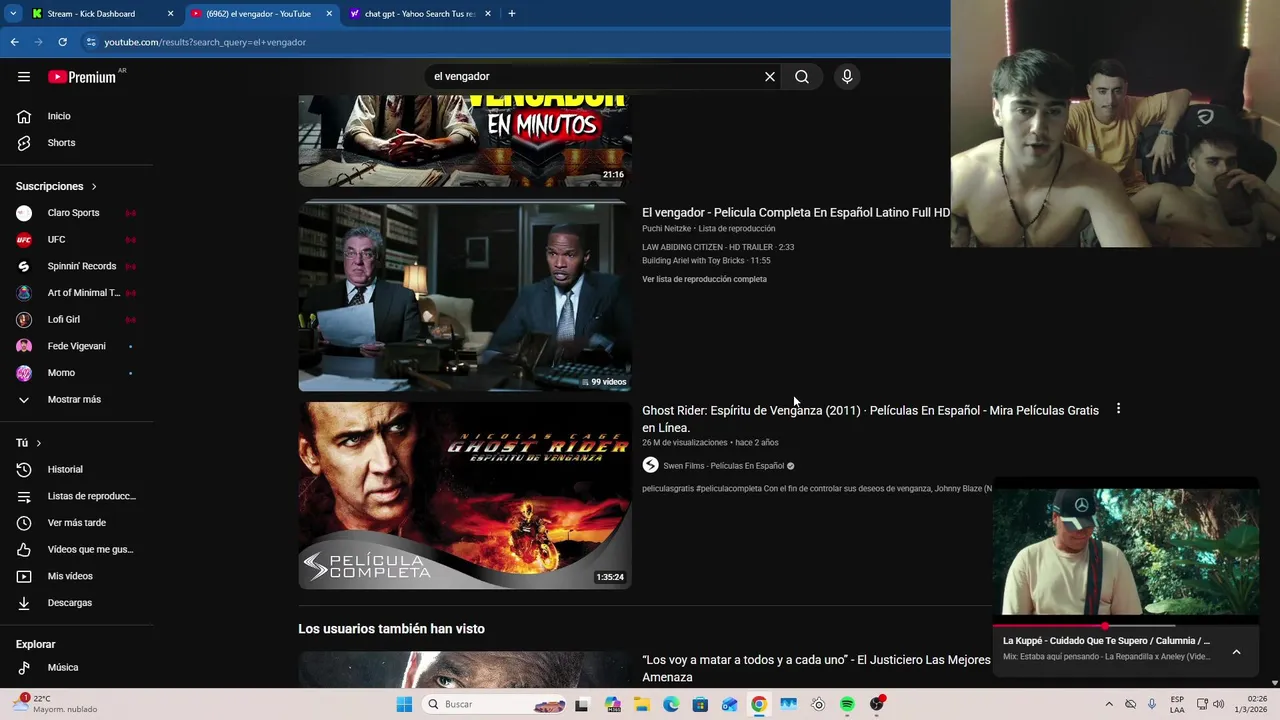The image size is (1280, 720).
Task: Reload the current page
Action: 62,42
